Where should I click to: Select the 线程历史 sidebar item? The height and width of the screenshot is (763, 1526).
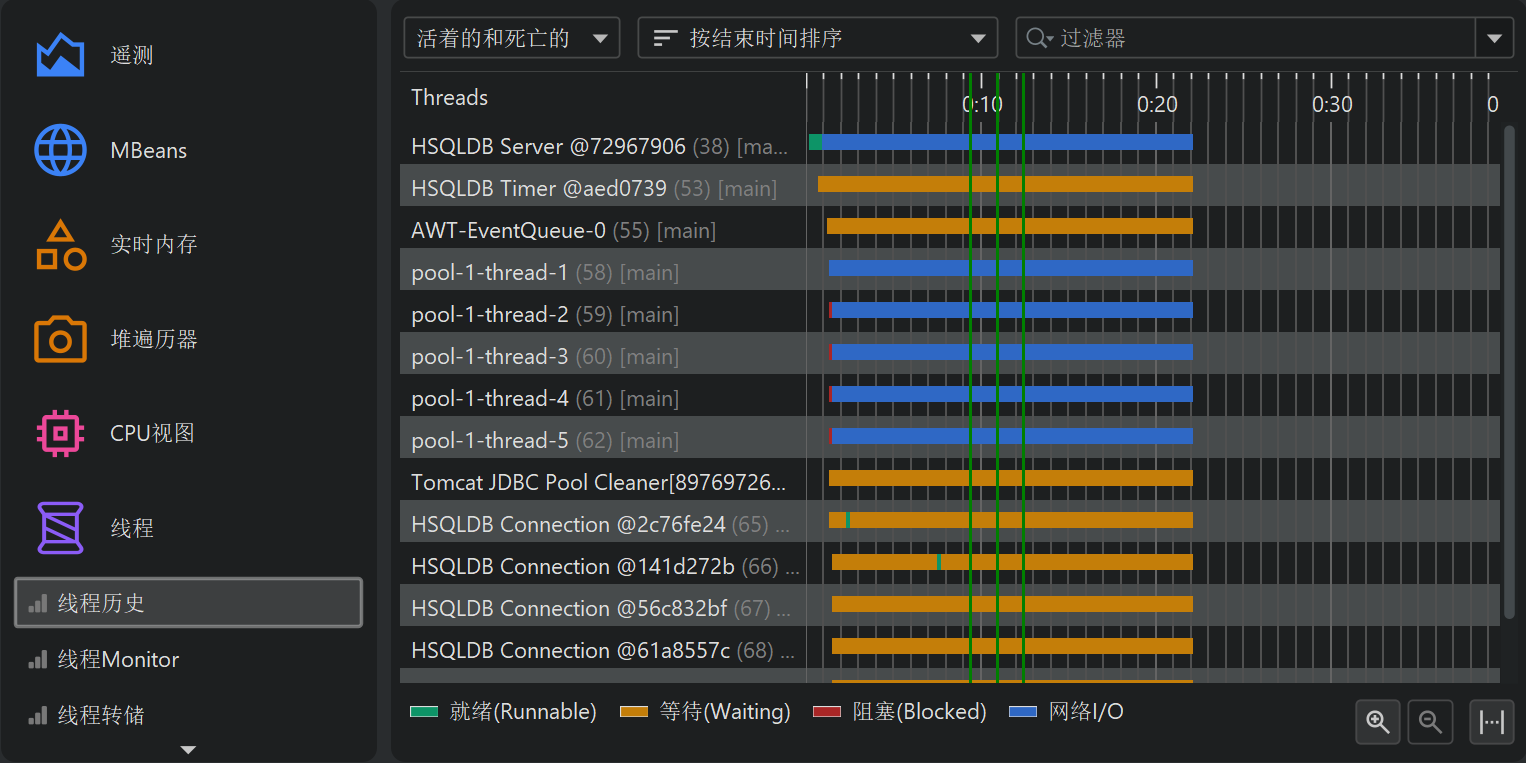point(188,603)
